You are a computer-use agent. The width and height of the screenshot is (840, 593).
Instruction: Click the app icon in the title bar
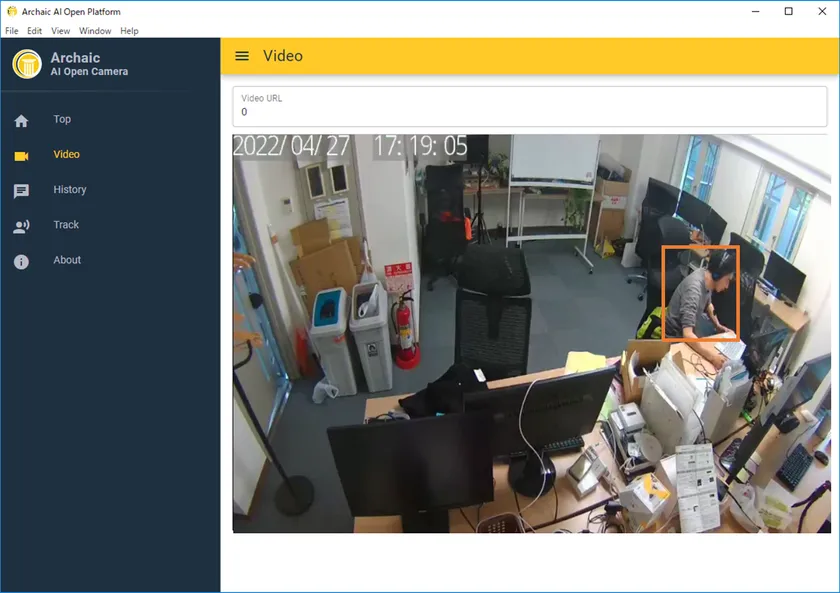(x=11, y=12)
